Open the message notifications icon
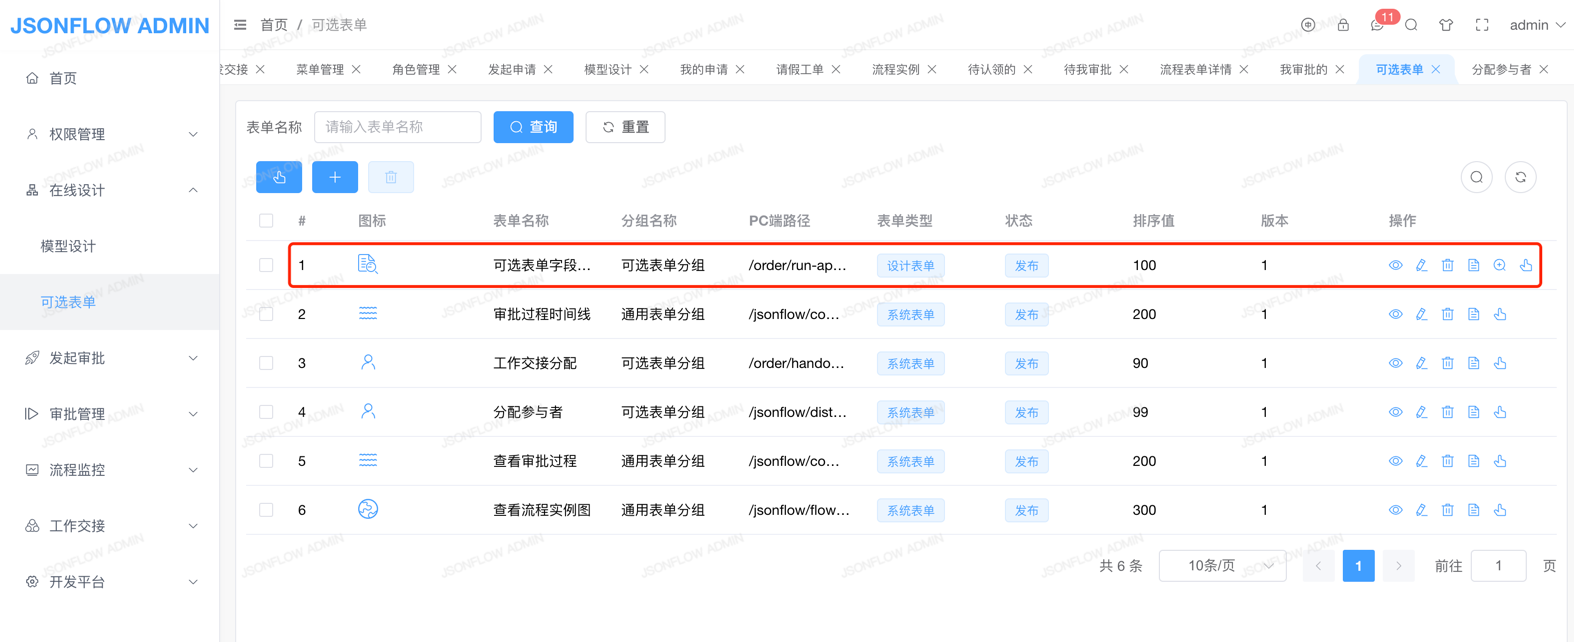Screen dimensions: 1574x642 pos(1377,25)
